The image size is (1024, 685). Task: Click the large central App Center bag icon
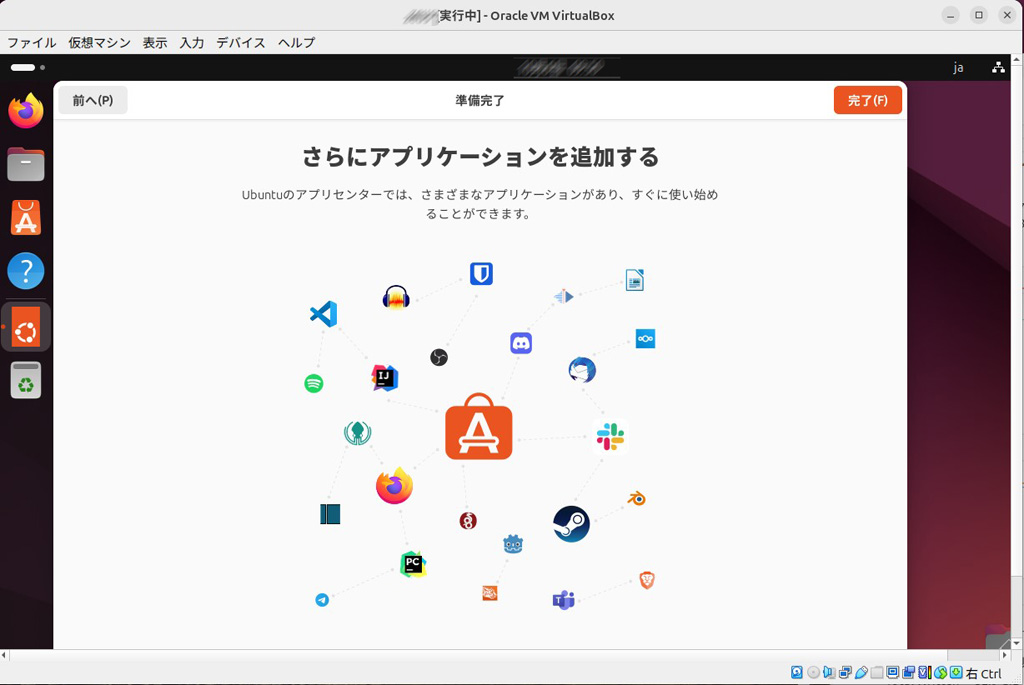point(479,426)
